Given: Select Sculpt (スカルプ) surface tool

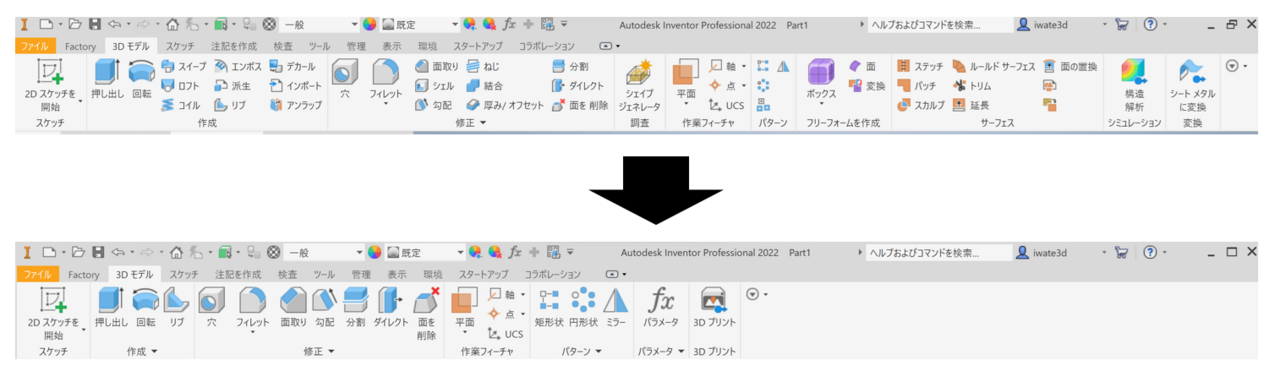Looking at the screenshot, I should [920, 105].
